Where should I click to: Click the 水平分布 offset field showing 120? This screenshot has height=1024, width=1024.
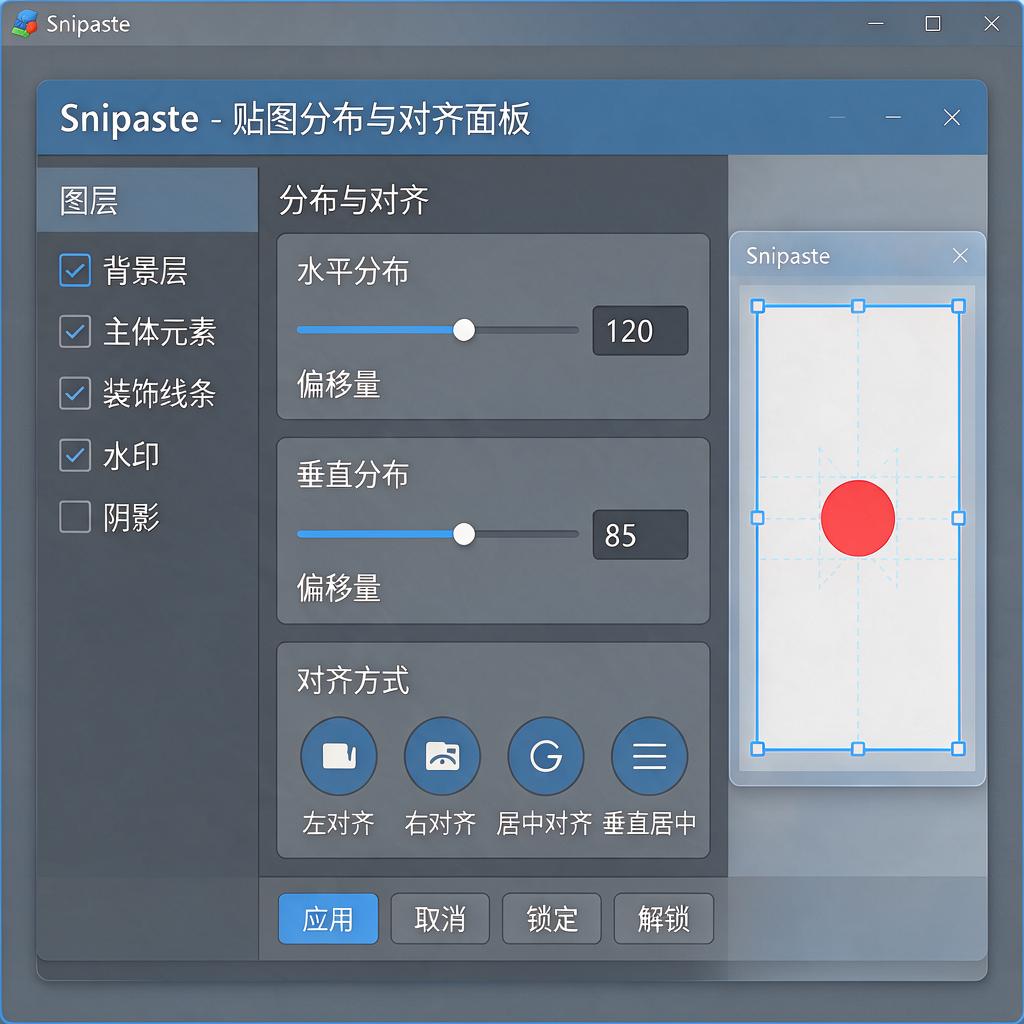click(x=640, y=330)
